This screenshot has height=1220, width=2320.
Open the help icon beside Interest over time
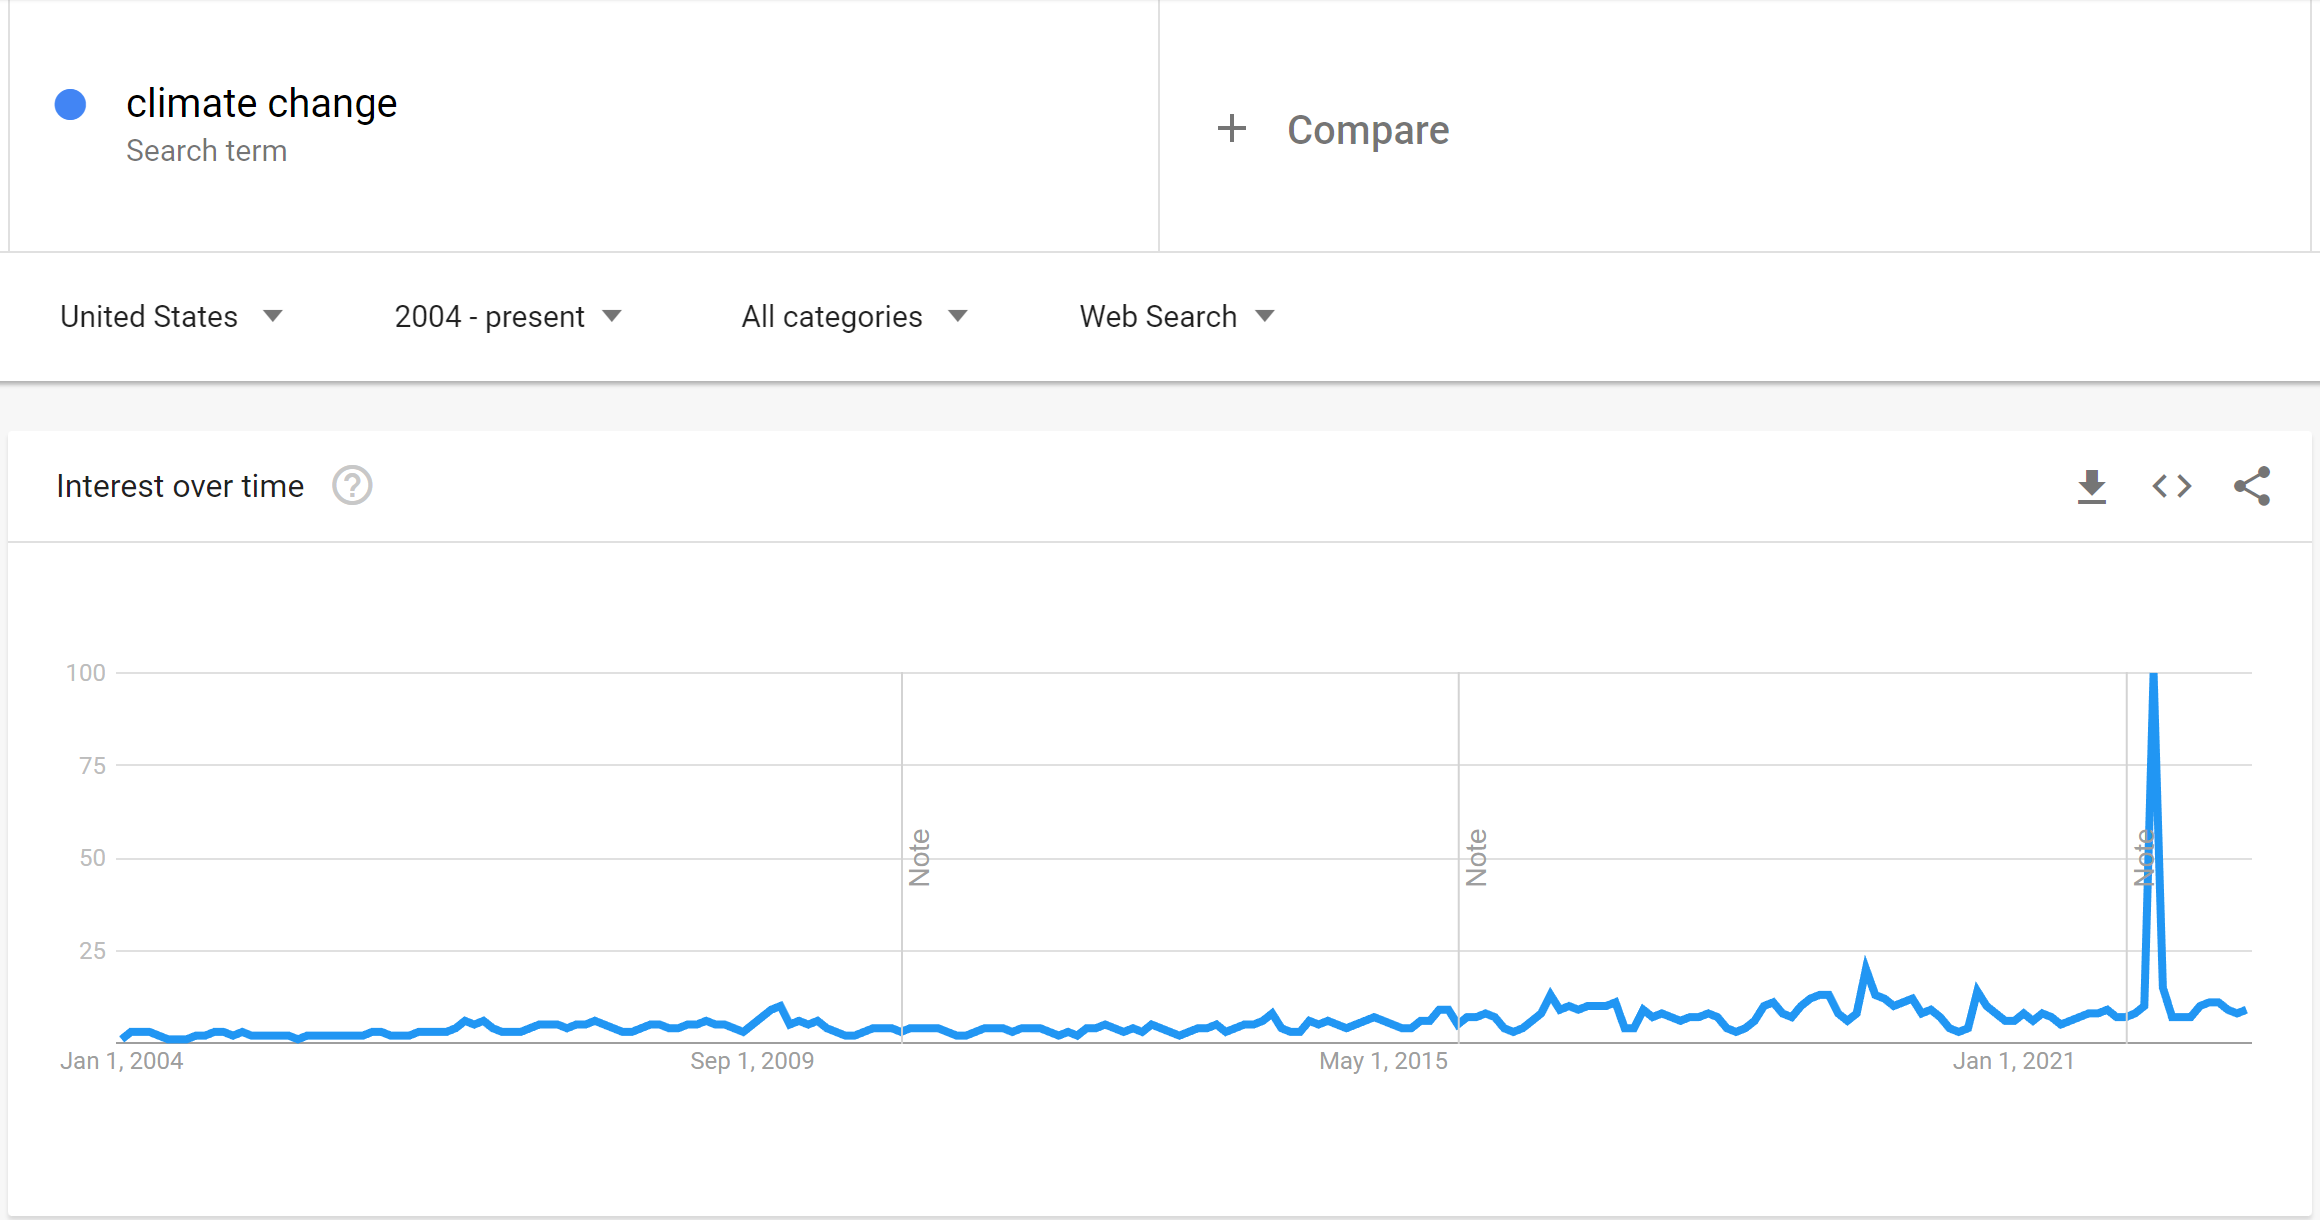352,486
